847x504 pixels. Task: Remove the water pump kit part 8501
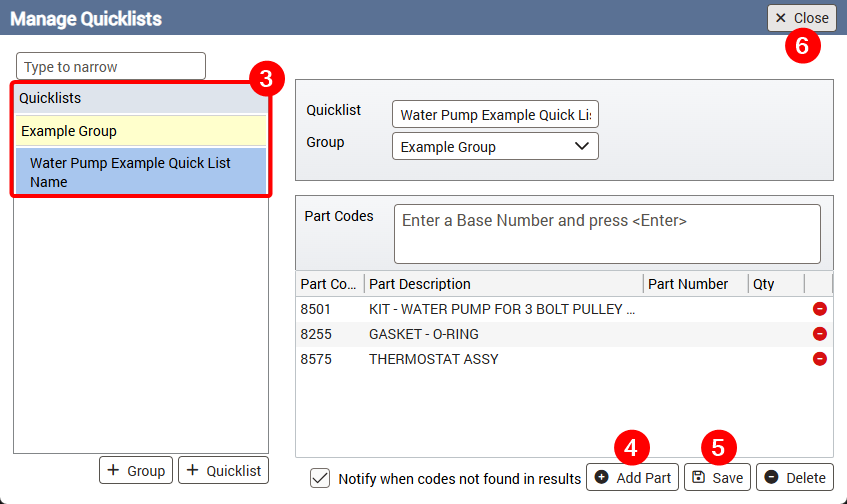(x=820, y=309)
